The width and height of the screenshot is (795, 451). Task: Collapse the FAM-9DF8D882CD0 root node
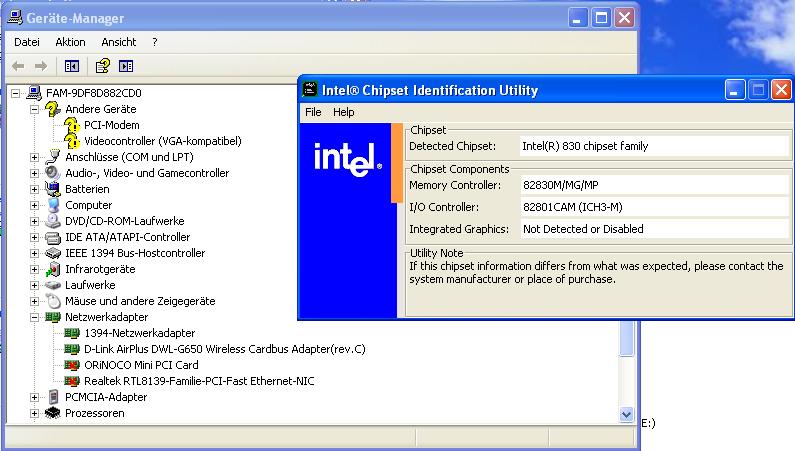(16, 93)
